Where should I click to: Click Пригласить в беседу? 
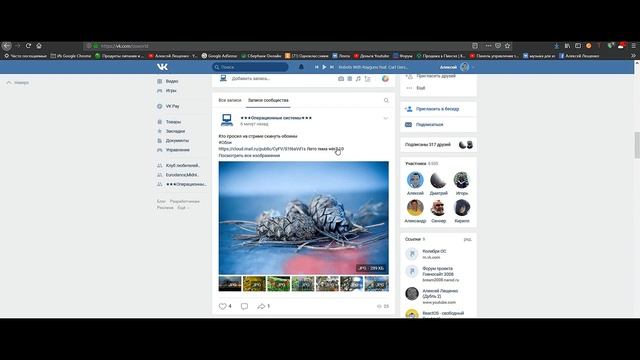[x=438, y=109]
